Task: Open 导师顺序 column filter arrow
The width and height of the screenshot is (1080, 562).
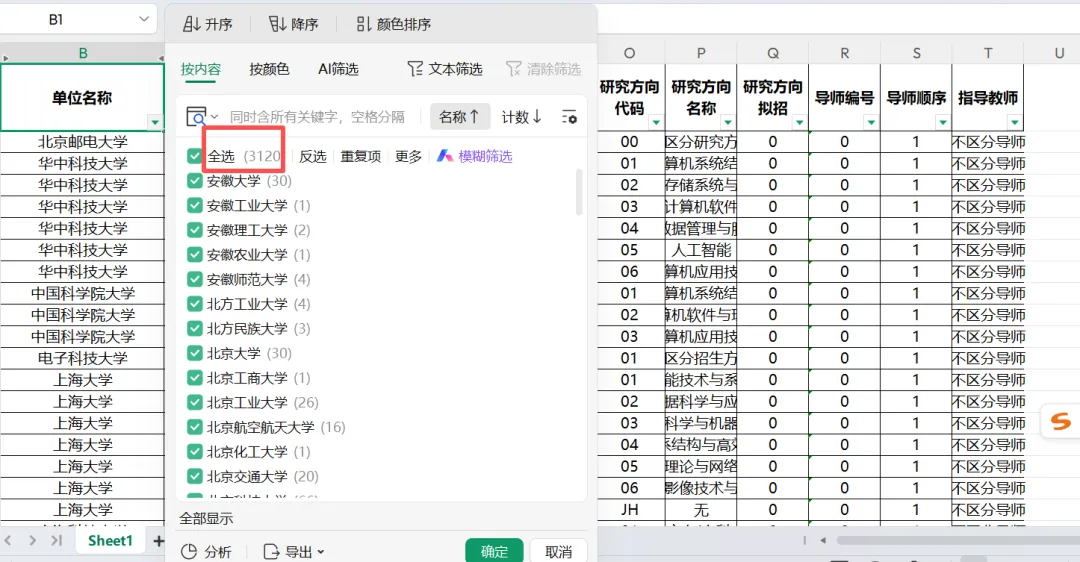Action: pyautogui.click(x=942, y=123)
